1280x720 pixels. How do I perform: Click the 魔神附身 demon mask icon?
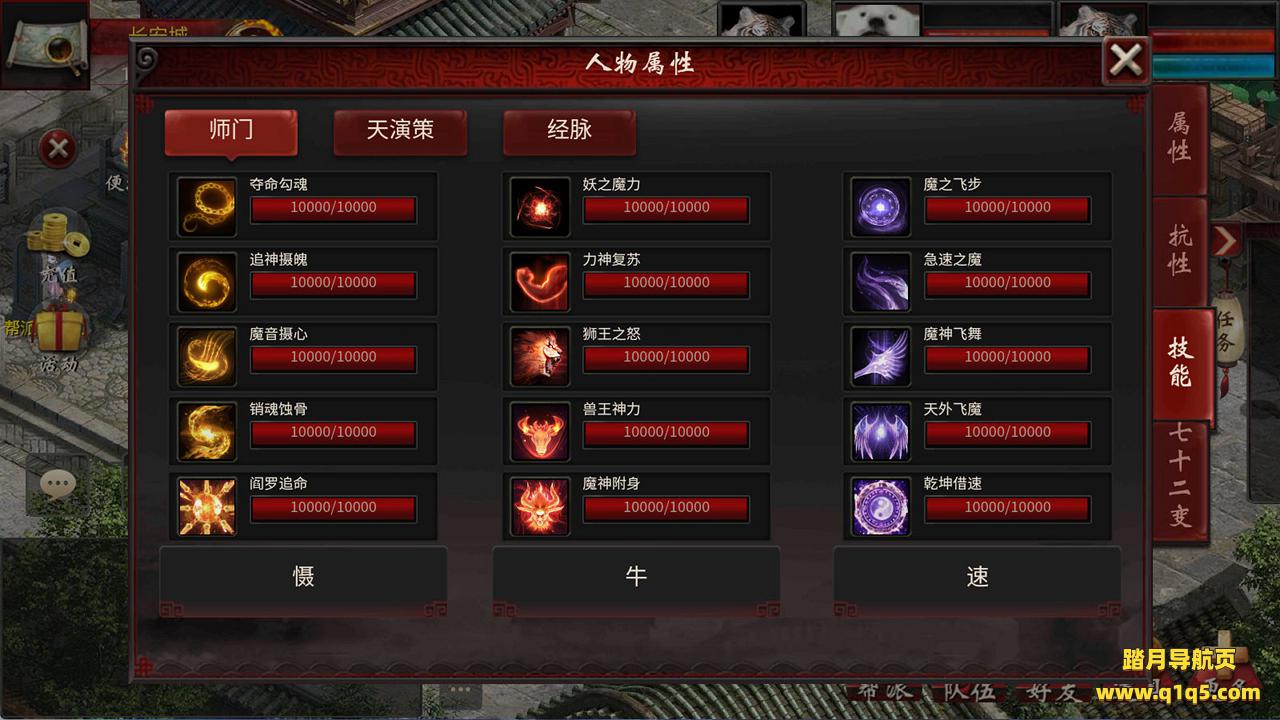(x=540, y=507)
